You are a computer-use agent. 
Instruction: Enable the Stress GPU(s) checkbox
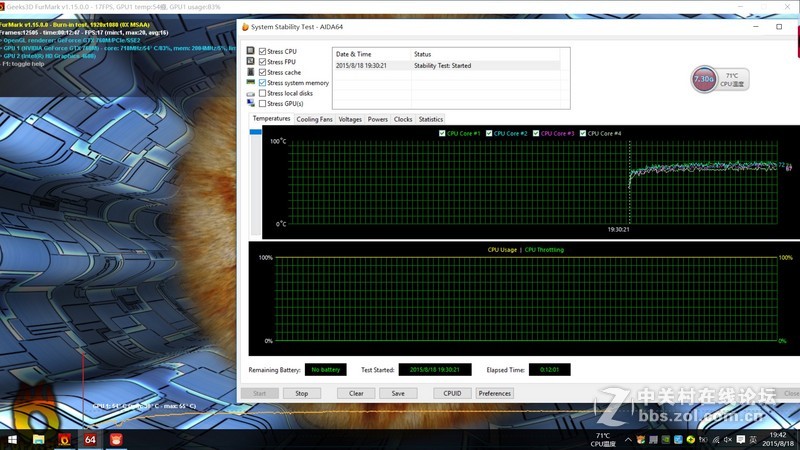tap(262, 104)
